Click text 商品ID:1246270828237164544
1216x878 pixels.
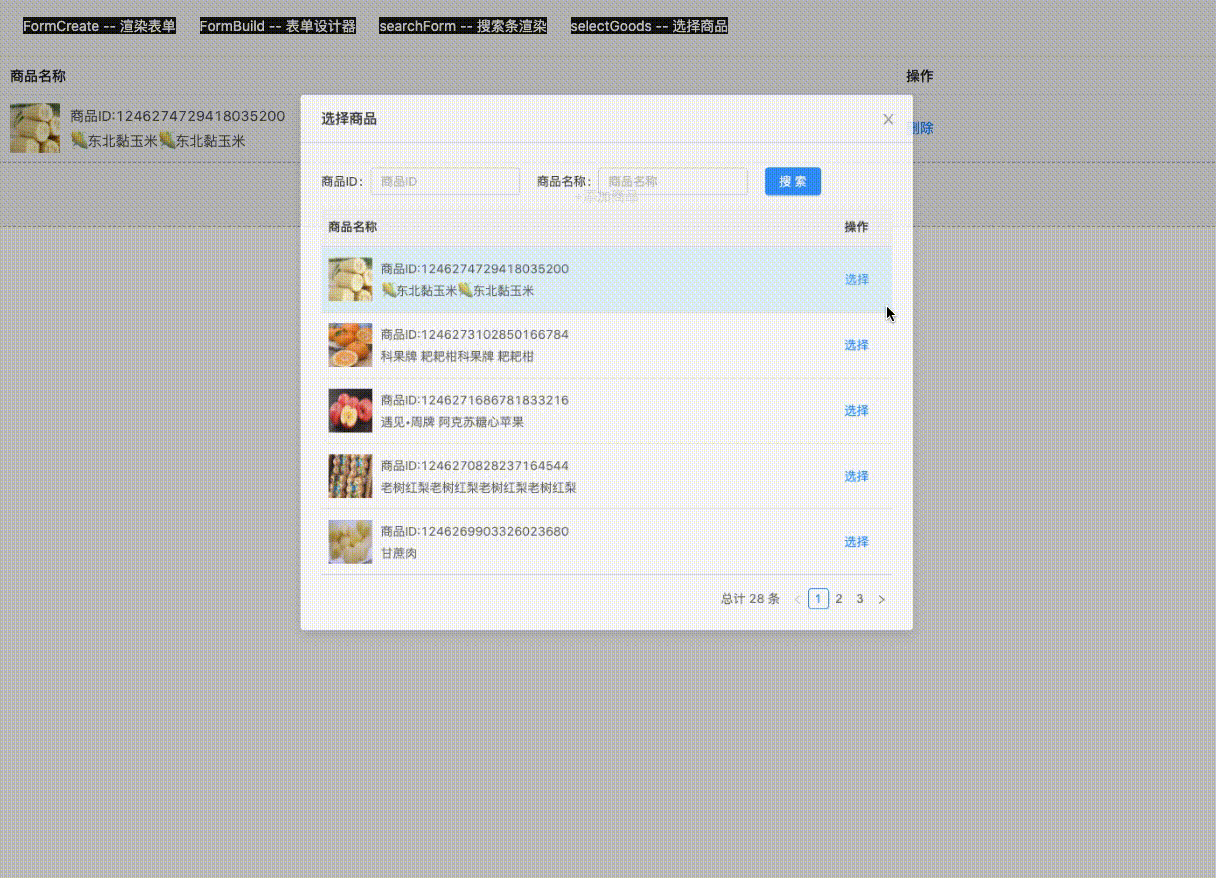point(475,466)
